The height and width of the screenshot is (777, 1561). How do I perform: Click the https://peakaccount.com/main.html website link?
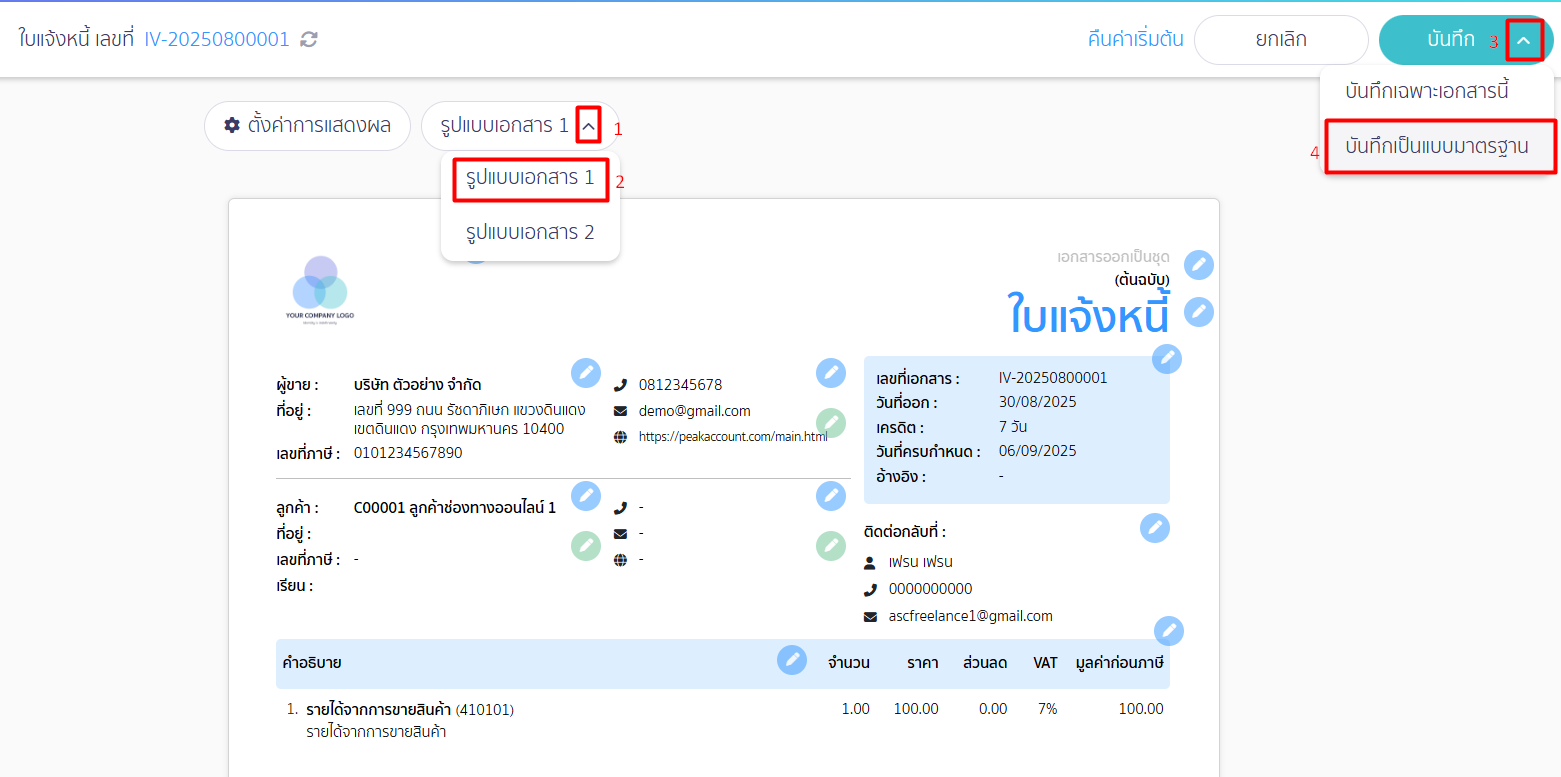[x=733, y=437]
